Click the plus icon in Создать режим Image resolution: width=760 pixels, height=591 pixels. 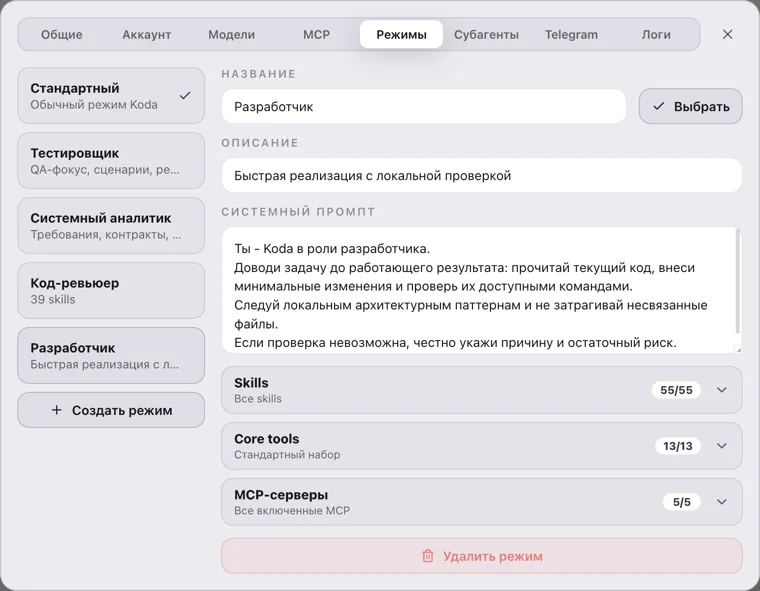click(57, 410)
